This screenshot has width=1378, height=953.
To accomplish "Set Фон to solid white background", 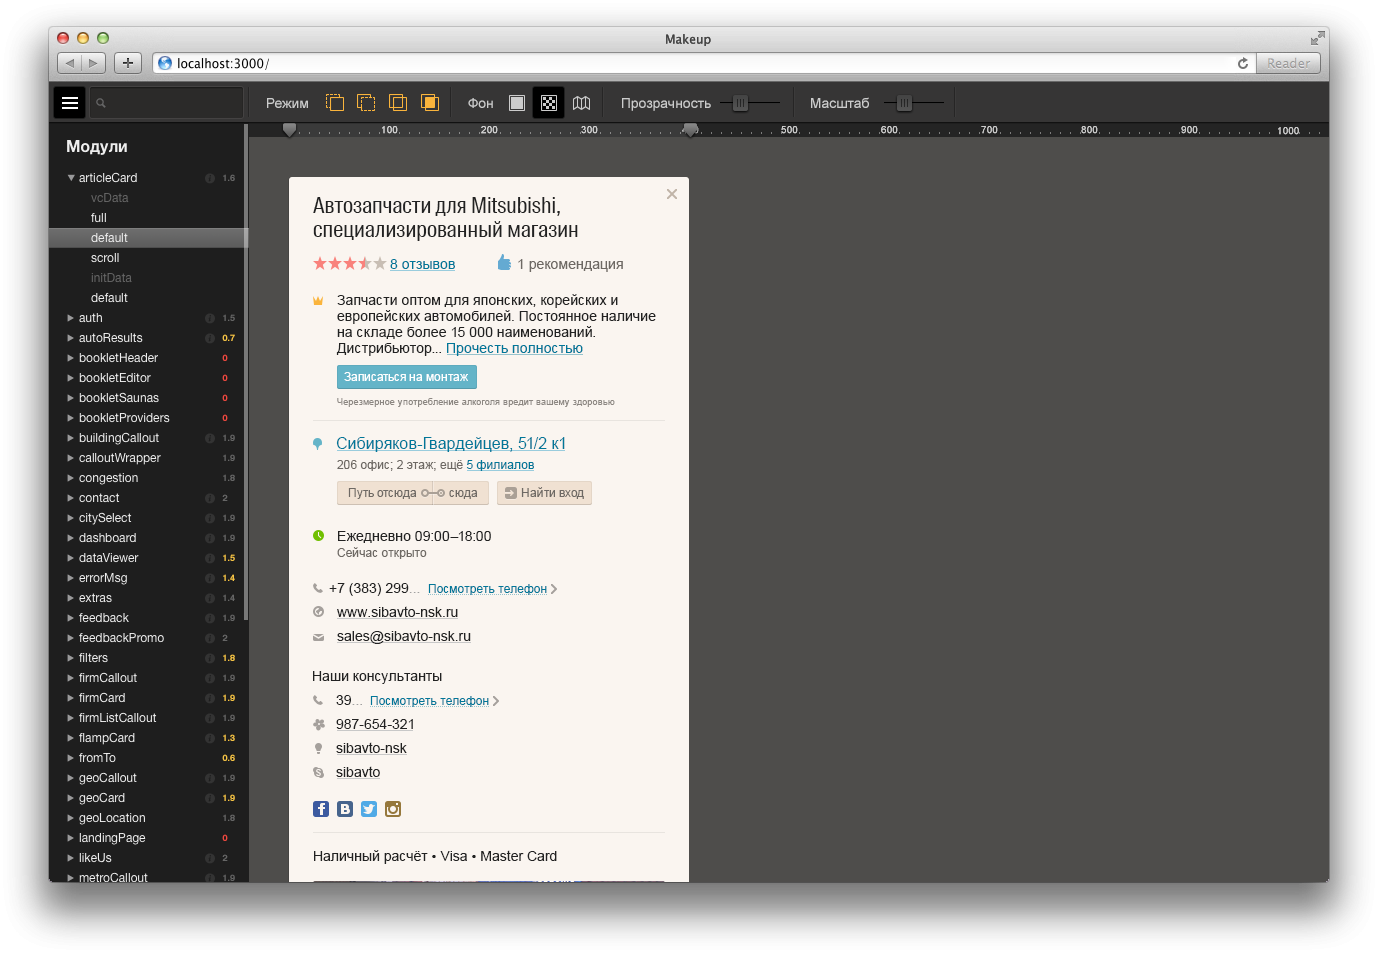I will click(517, 103).
